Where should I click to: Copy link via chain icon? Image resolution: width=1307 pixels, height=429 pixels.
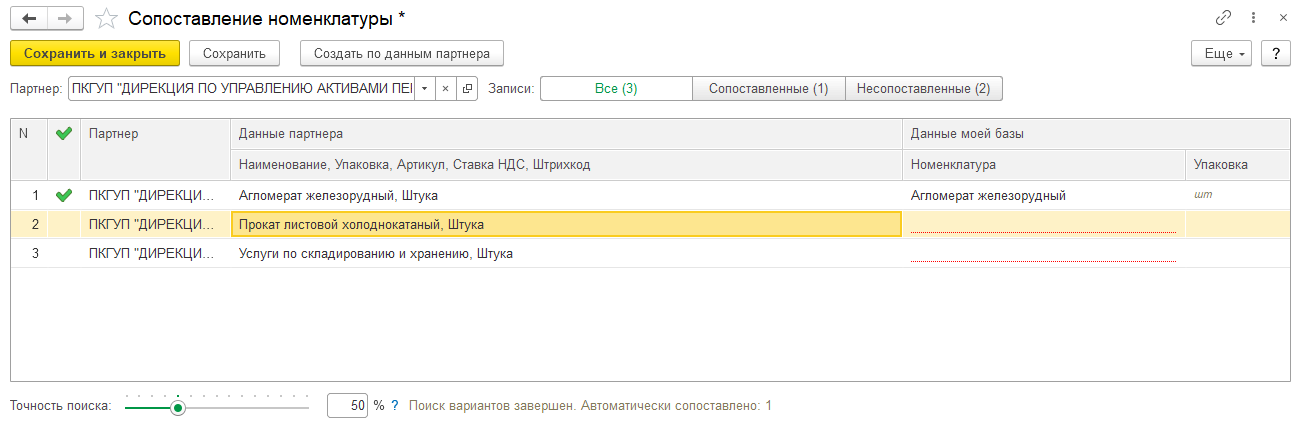[x=1222, y=18]
